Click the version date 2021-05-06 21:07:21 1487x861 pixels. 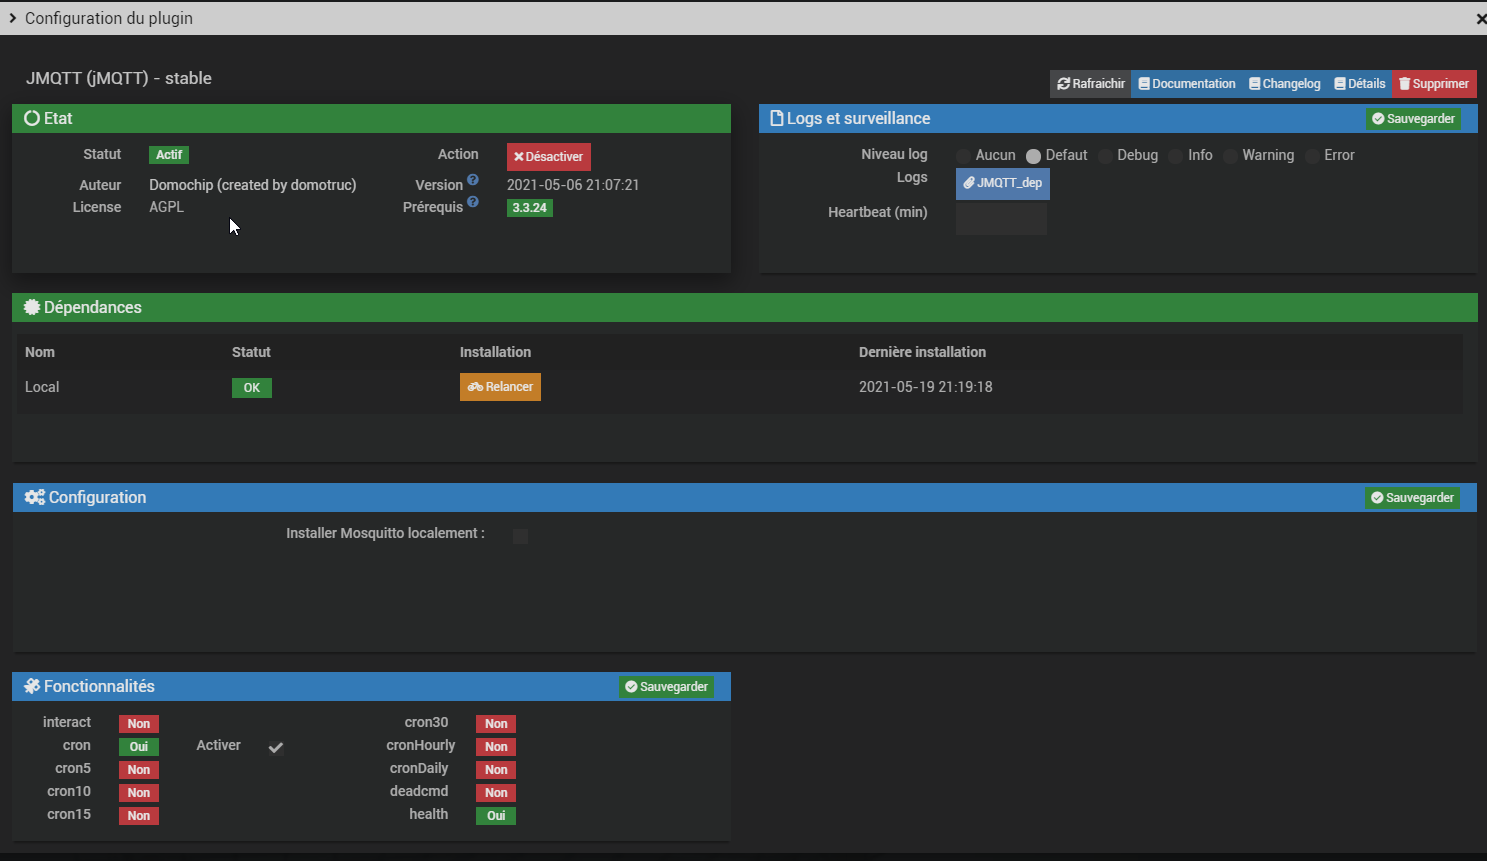click(573, 185)
